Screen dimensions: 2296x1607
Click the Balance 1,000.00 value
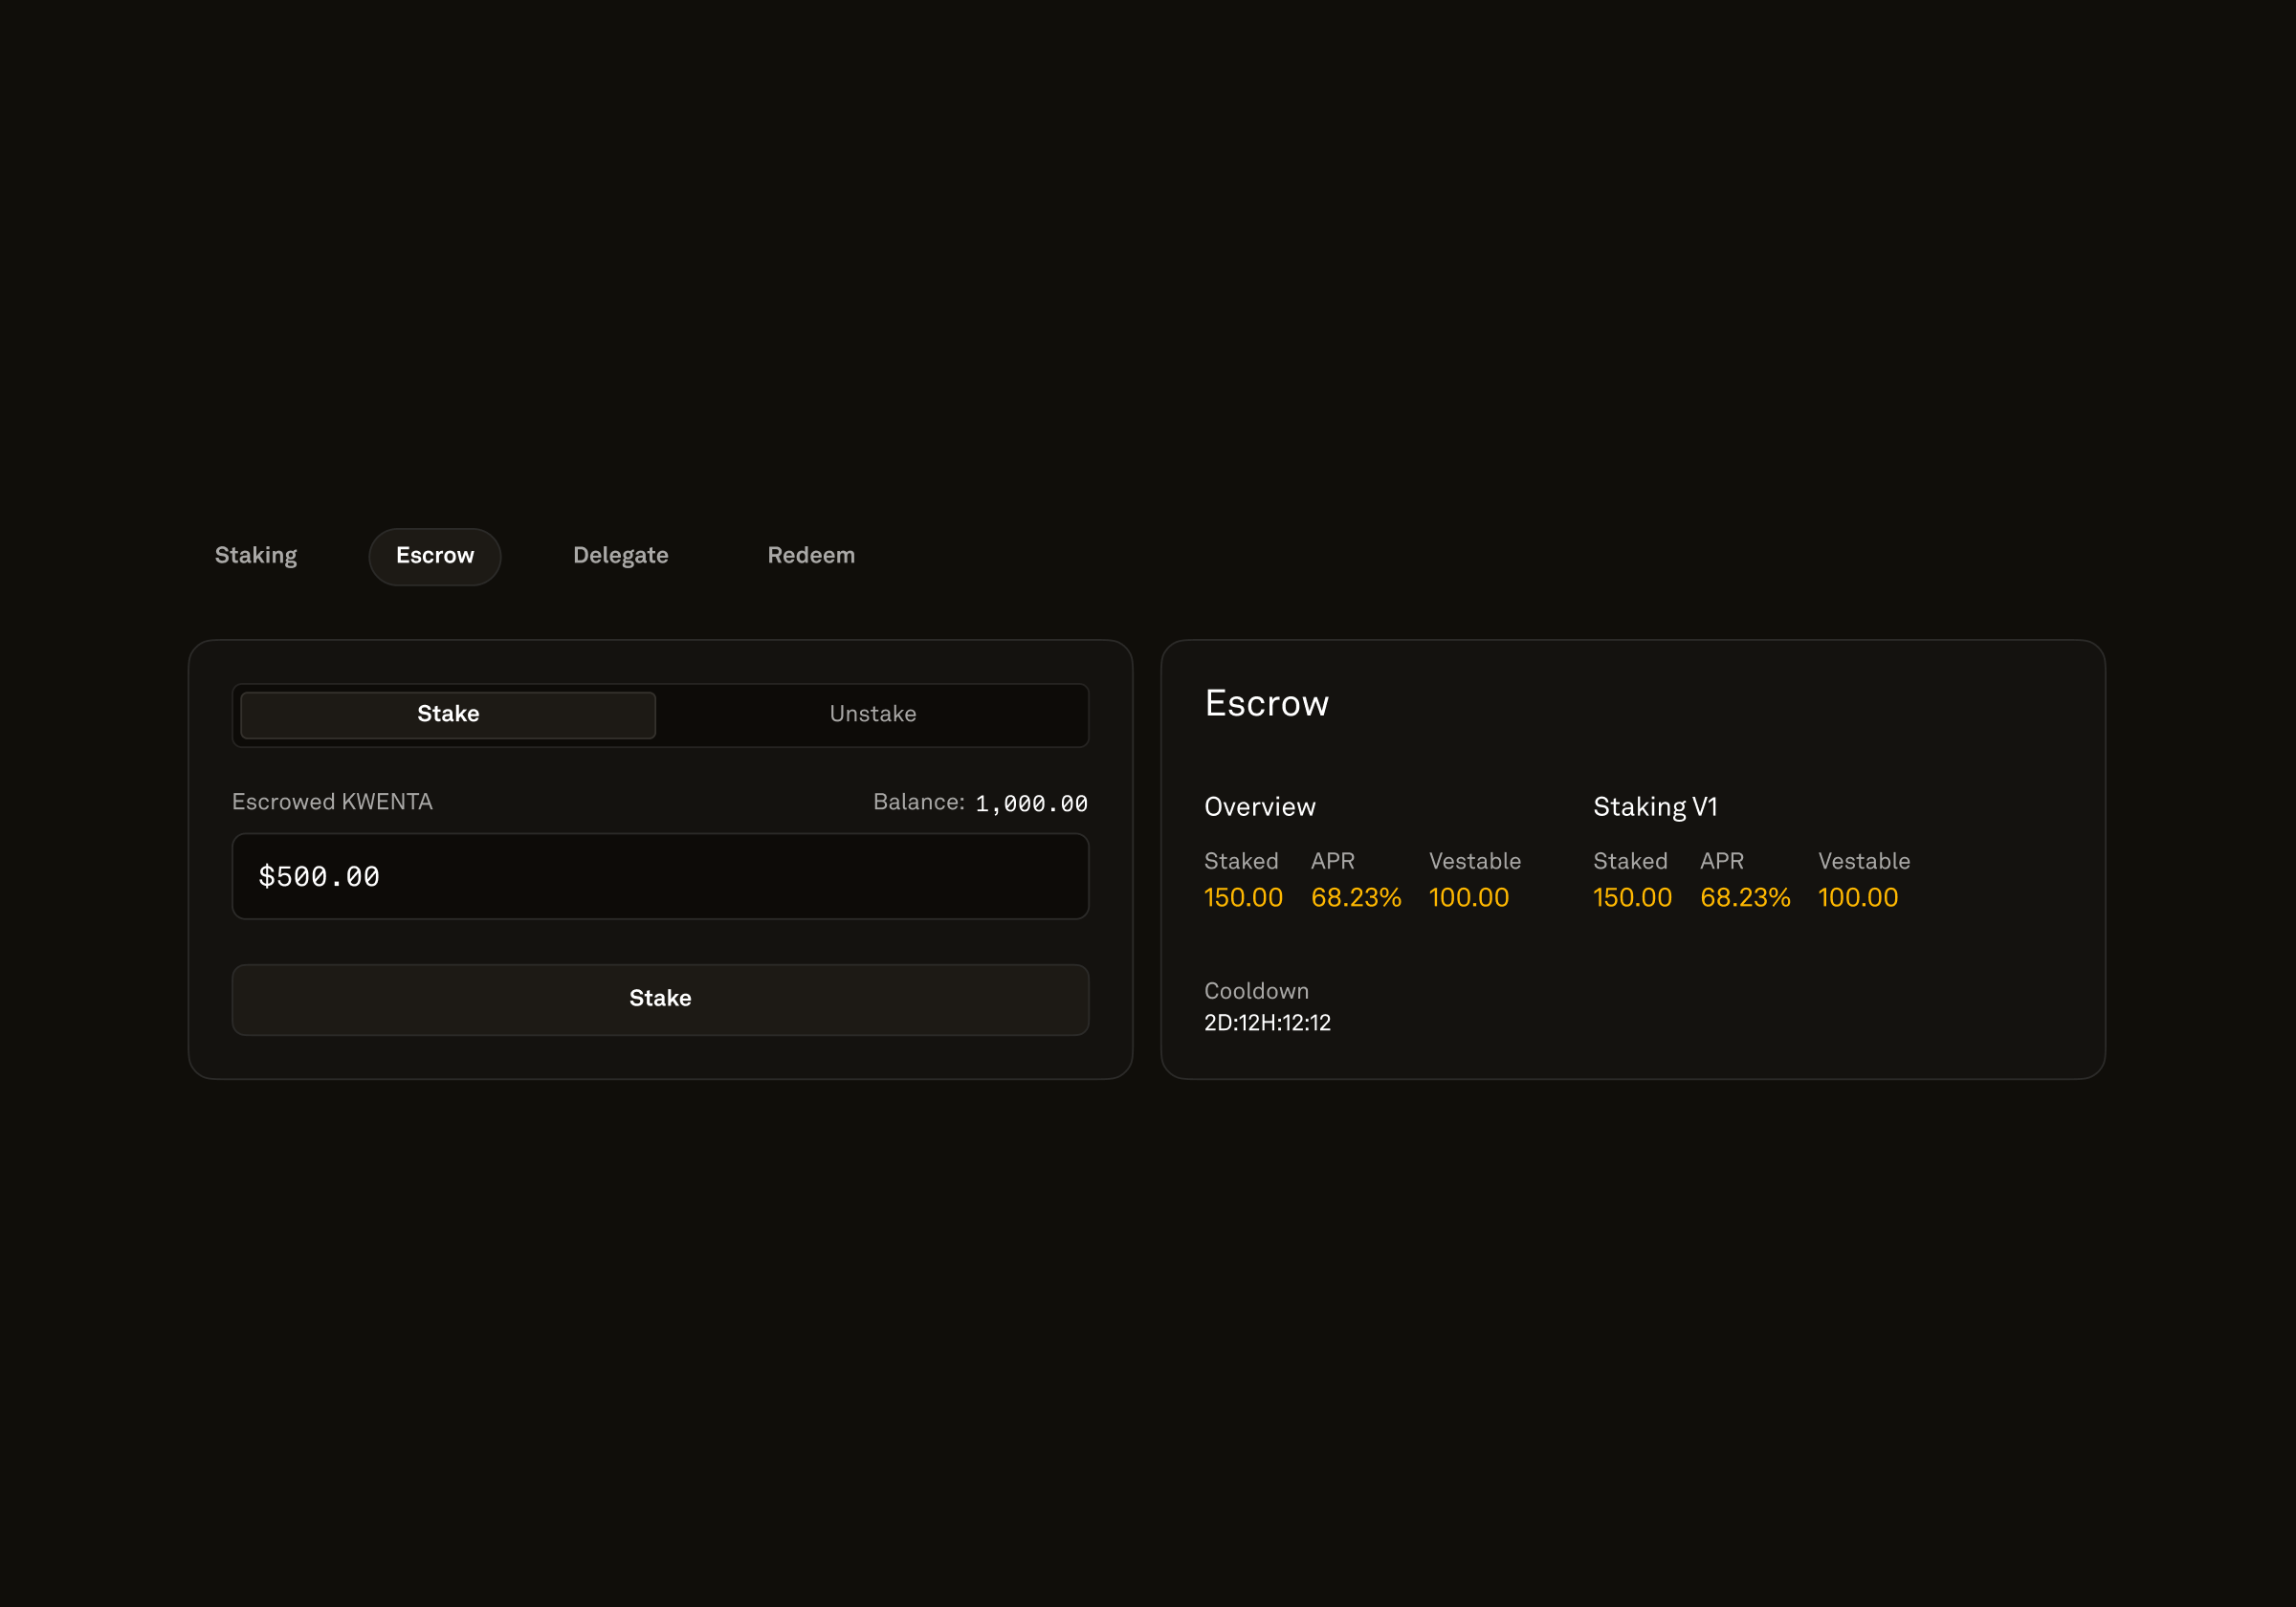(x=1031, y=803)
